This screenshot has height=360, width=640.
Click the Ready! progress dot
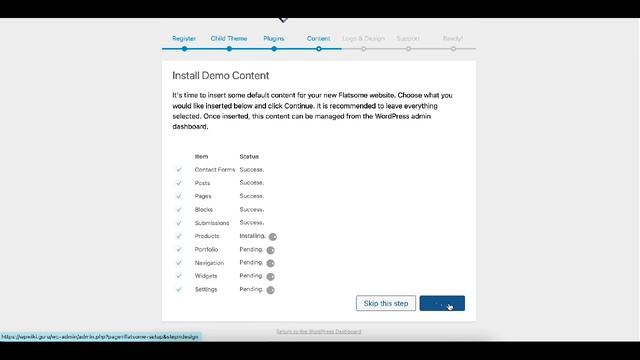coord(453,49)
